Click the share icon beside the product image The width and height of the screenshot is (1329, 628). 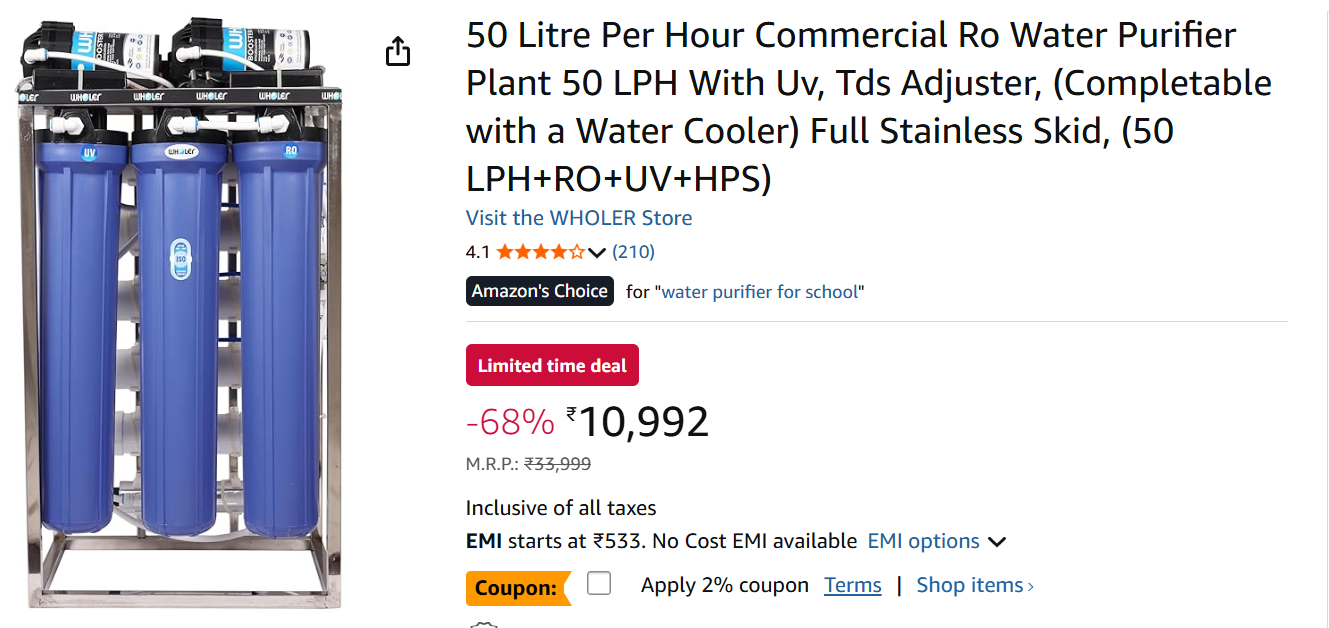tap(398, 51)
